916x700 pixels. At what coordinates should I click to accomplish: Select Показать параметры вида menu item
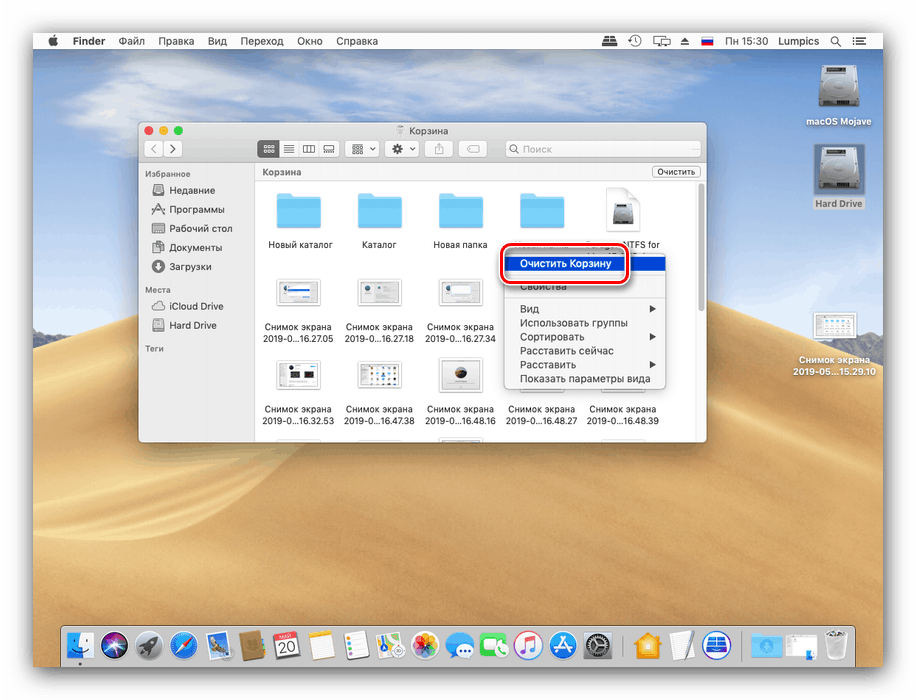(584, 379)
